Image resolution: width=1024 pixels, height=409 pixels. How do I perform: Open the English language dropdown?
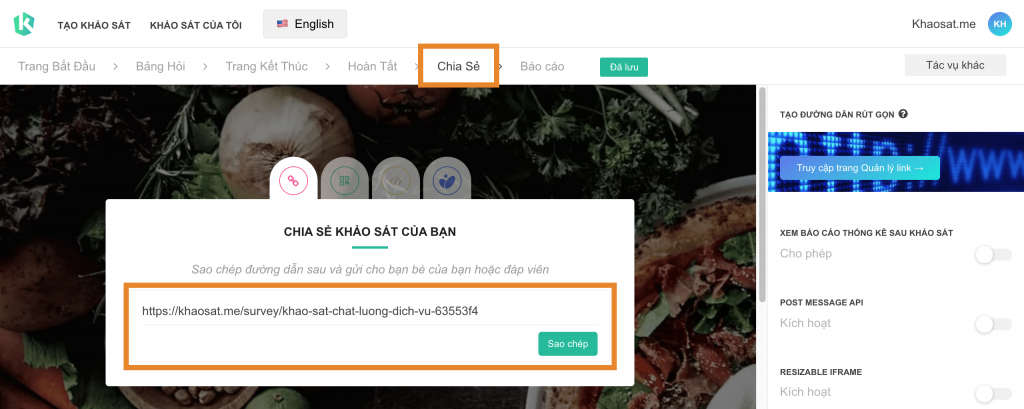click(305, 24)
